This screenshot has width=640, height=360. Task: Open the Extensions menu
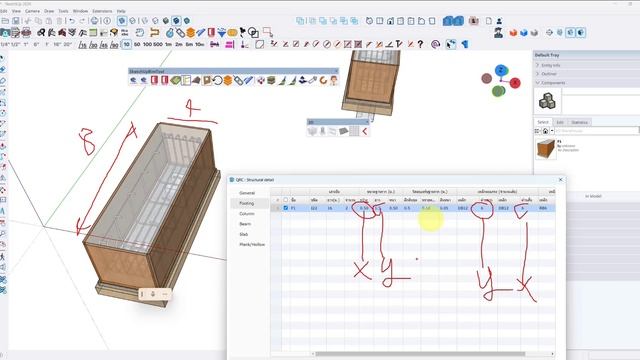click(102, 11)
